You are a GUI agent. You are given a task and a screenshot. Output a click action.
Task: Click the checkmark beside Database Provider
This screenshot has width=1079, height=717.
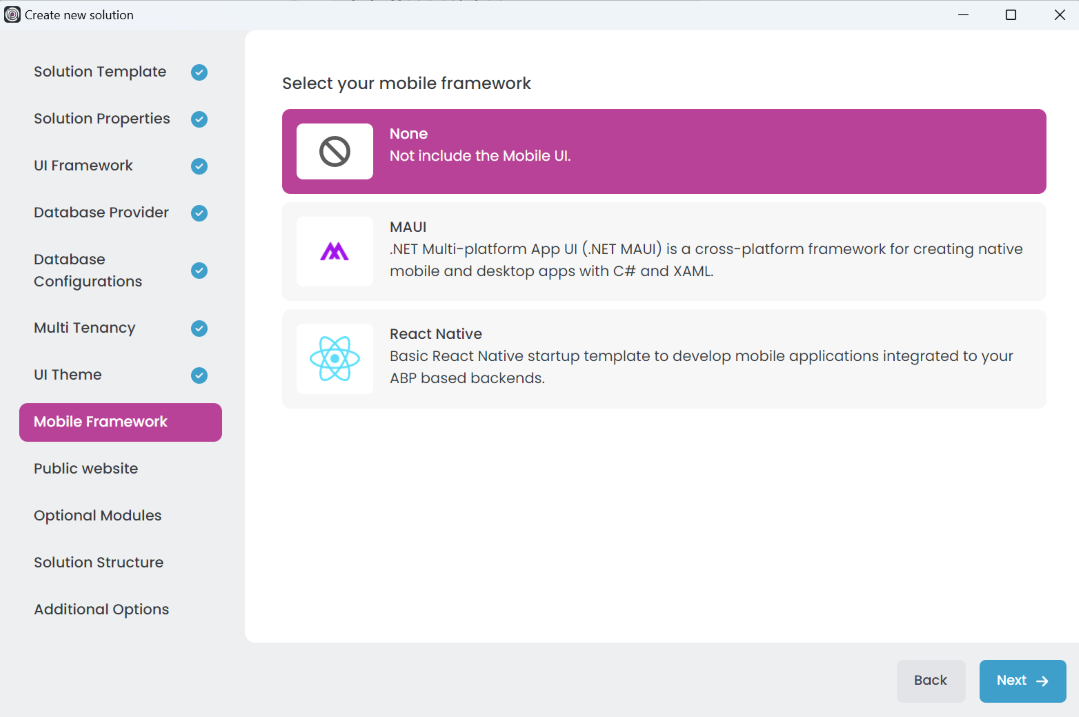(199, 212)
